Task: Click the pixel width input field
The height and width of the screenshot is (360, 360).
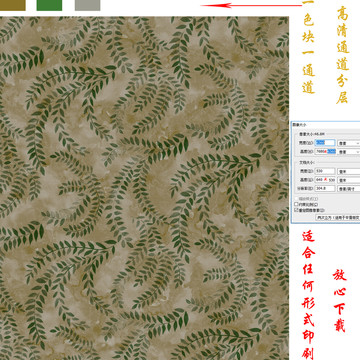Action: pos(325,143)
